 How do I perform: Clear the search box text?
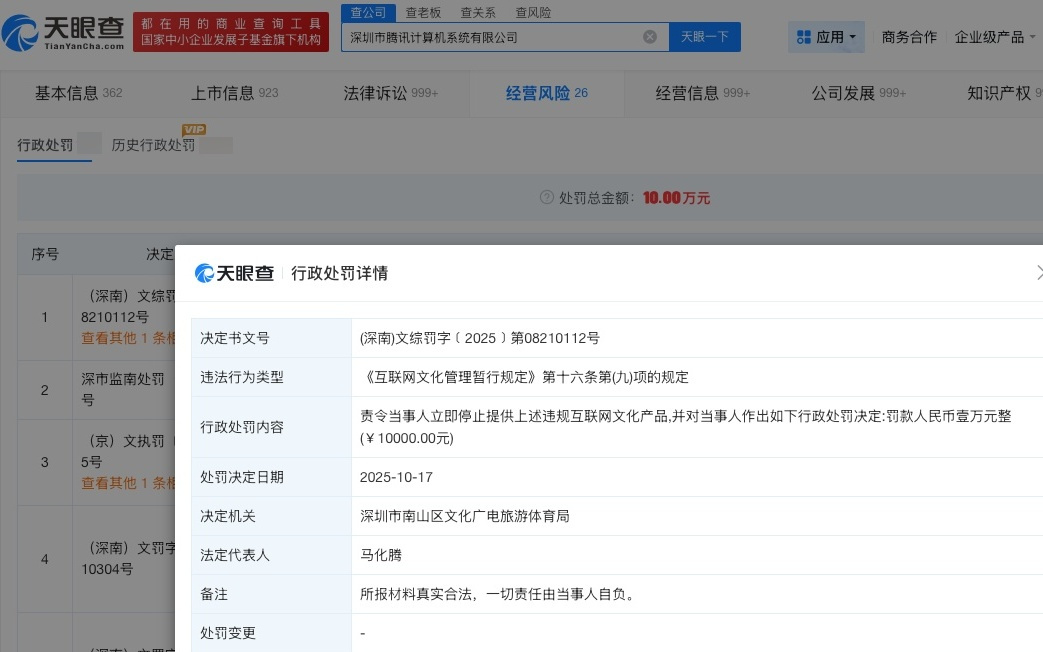coord(650,37)
